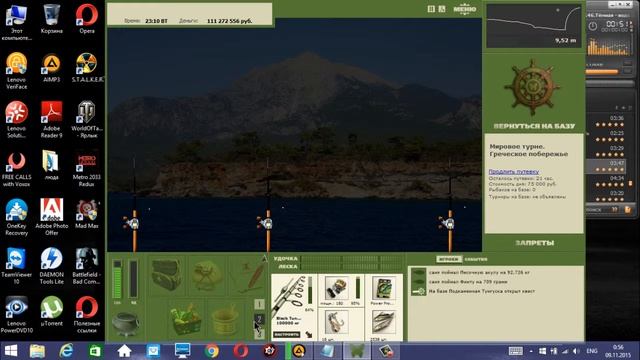The image size is (640, 360).
Task: Open the TeamViewer 10 desktop shortcut
Action: click(16, 266)
